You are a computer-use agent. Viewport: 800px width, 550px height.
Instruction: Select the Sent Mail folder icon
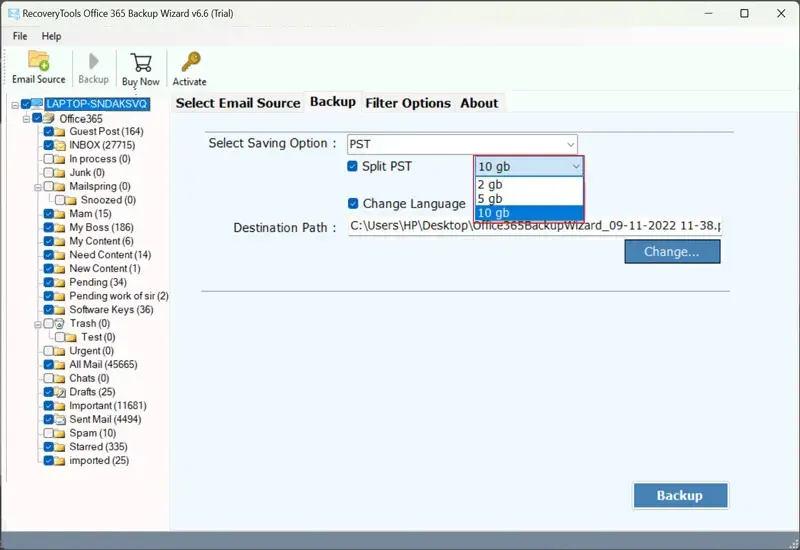(x=61, y=420)
